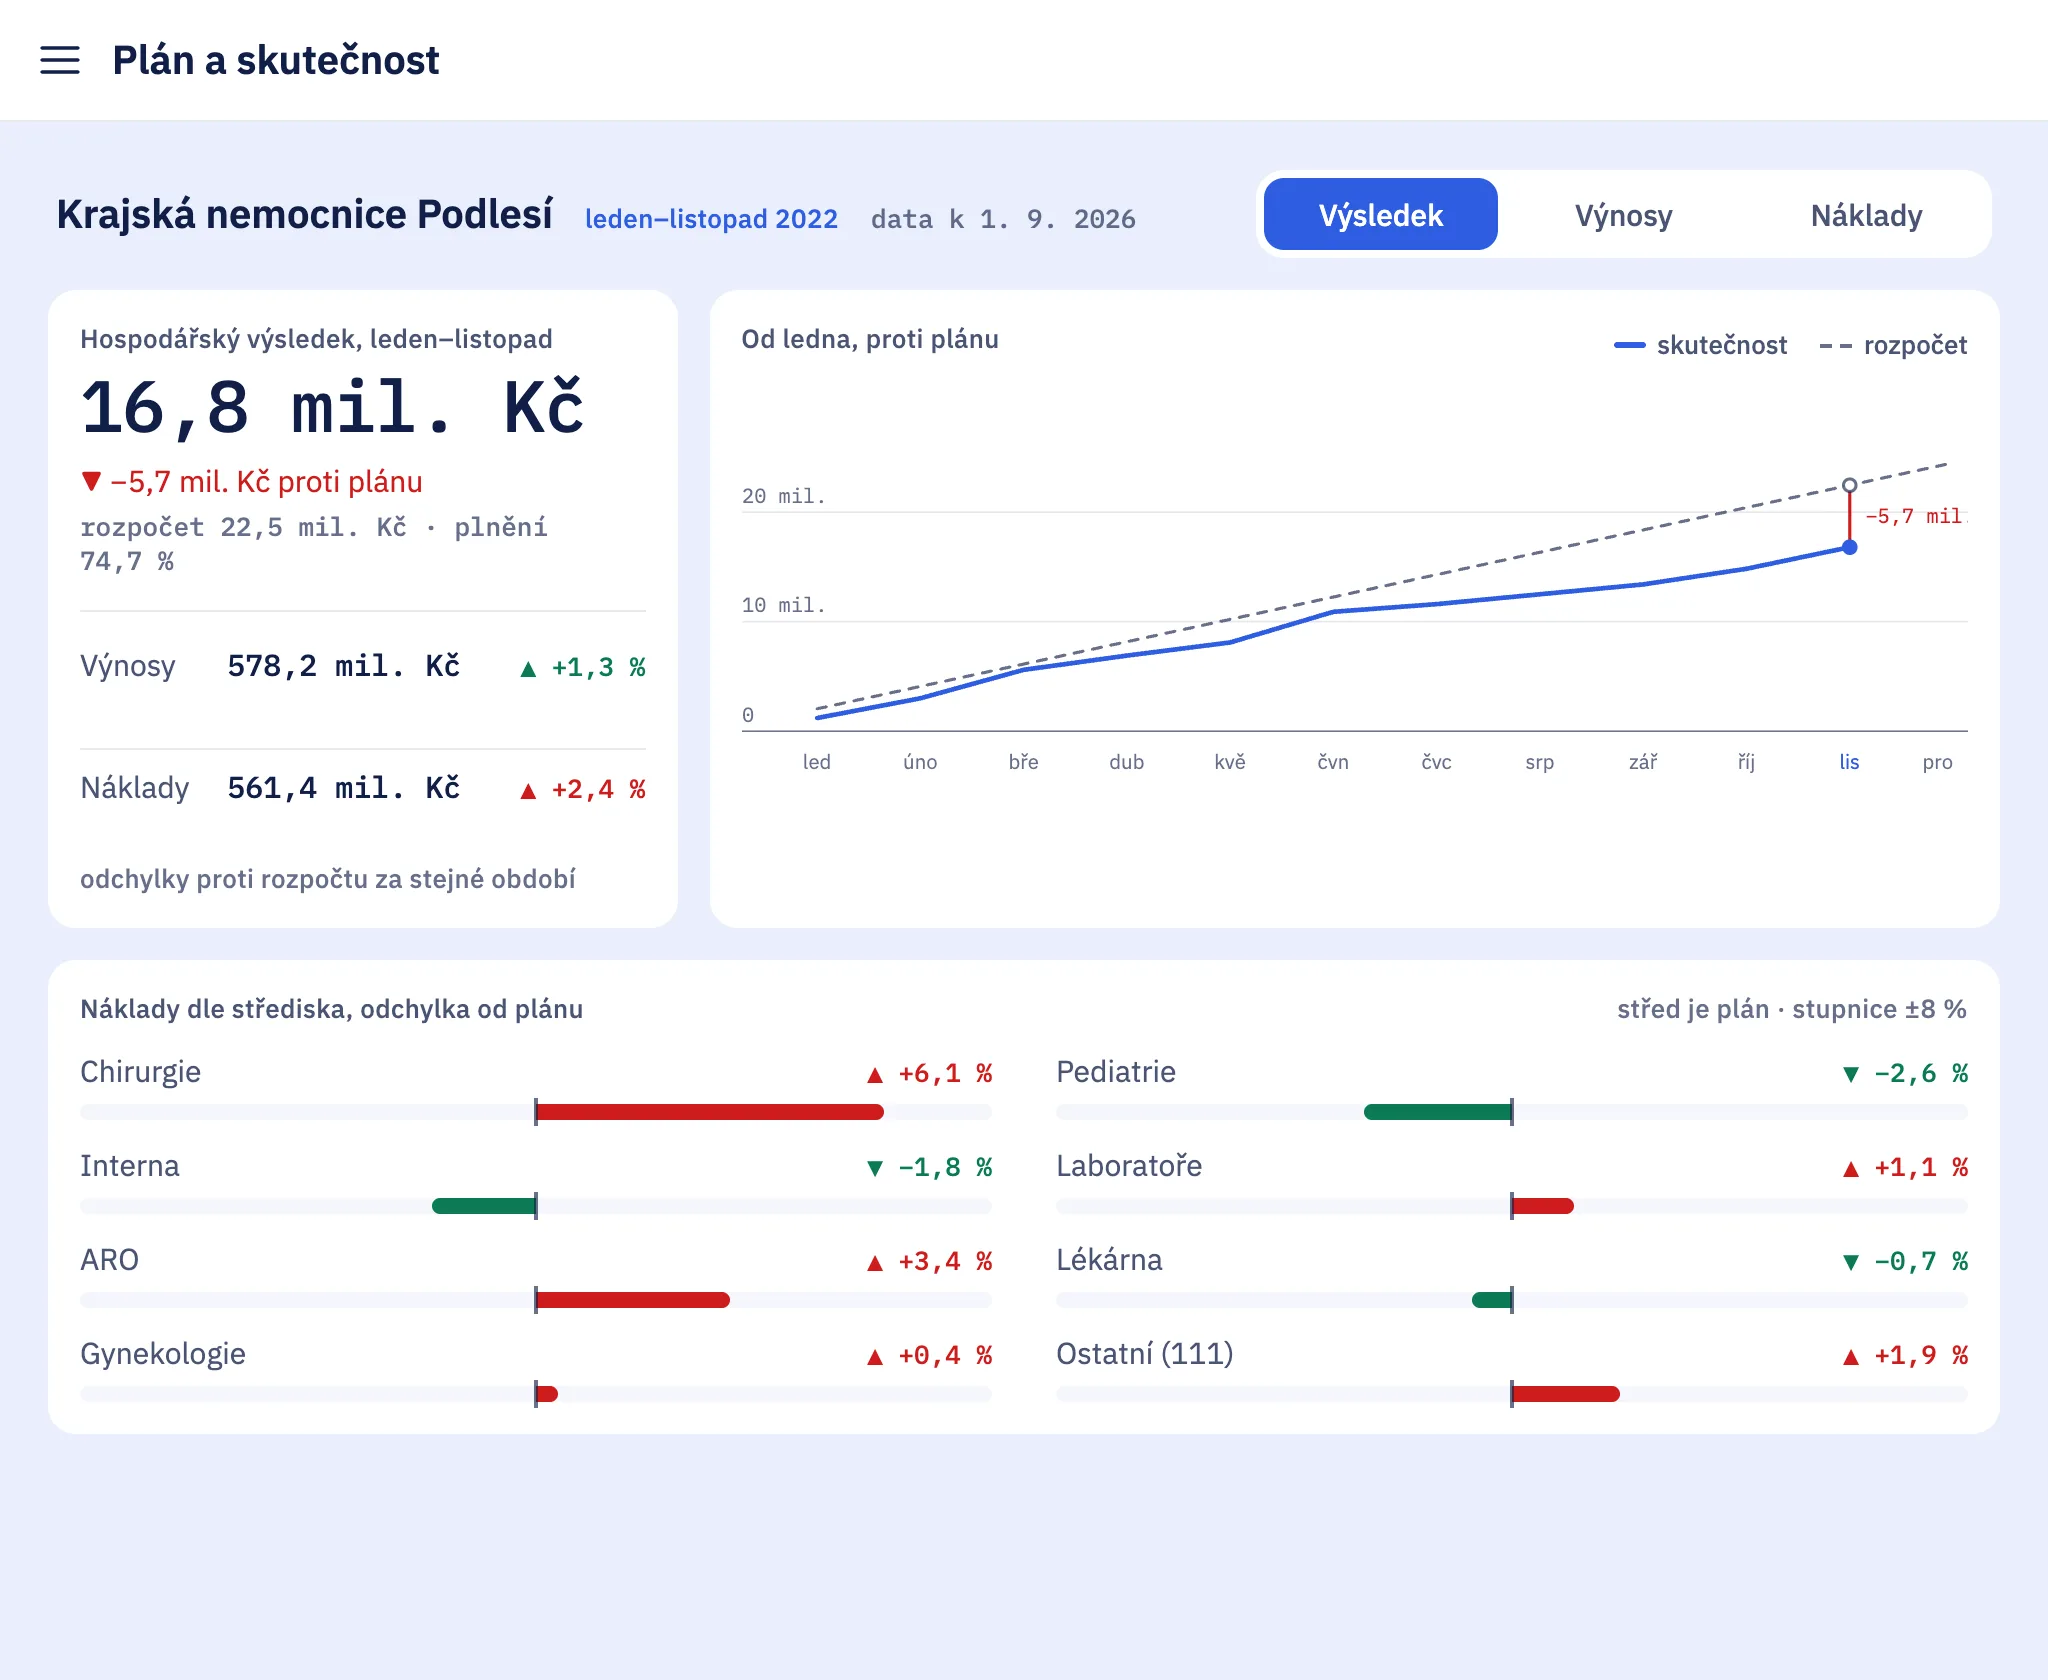
Task: Click the Pediatrie −2,6 % value
Action: 1906,1073
